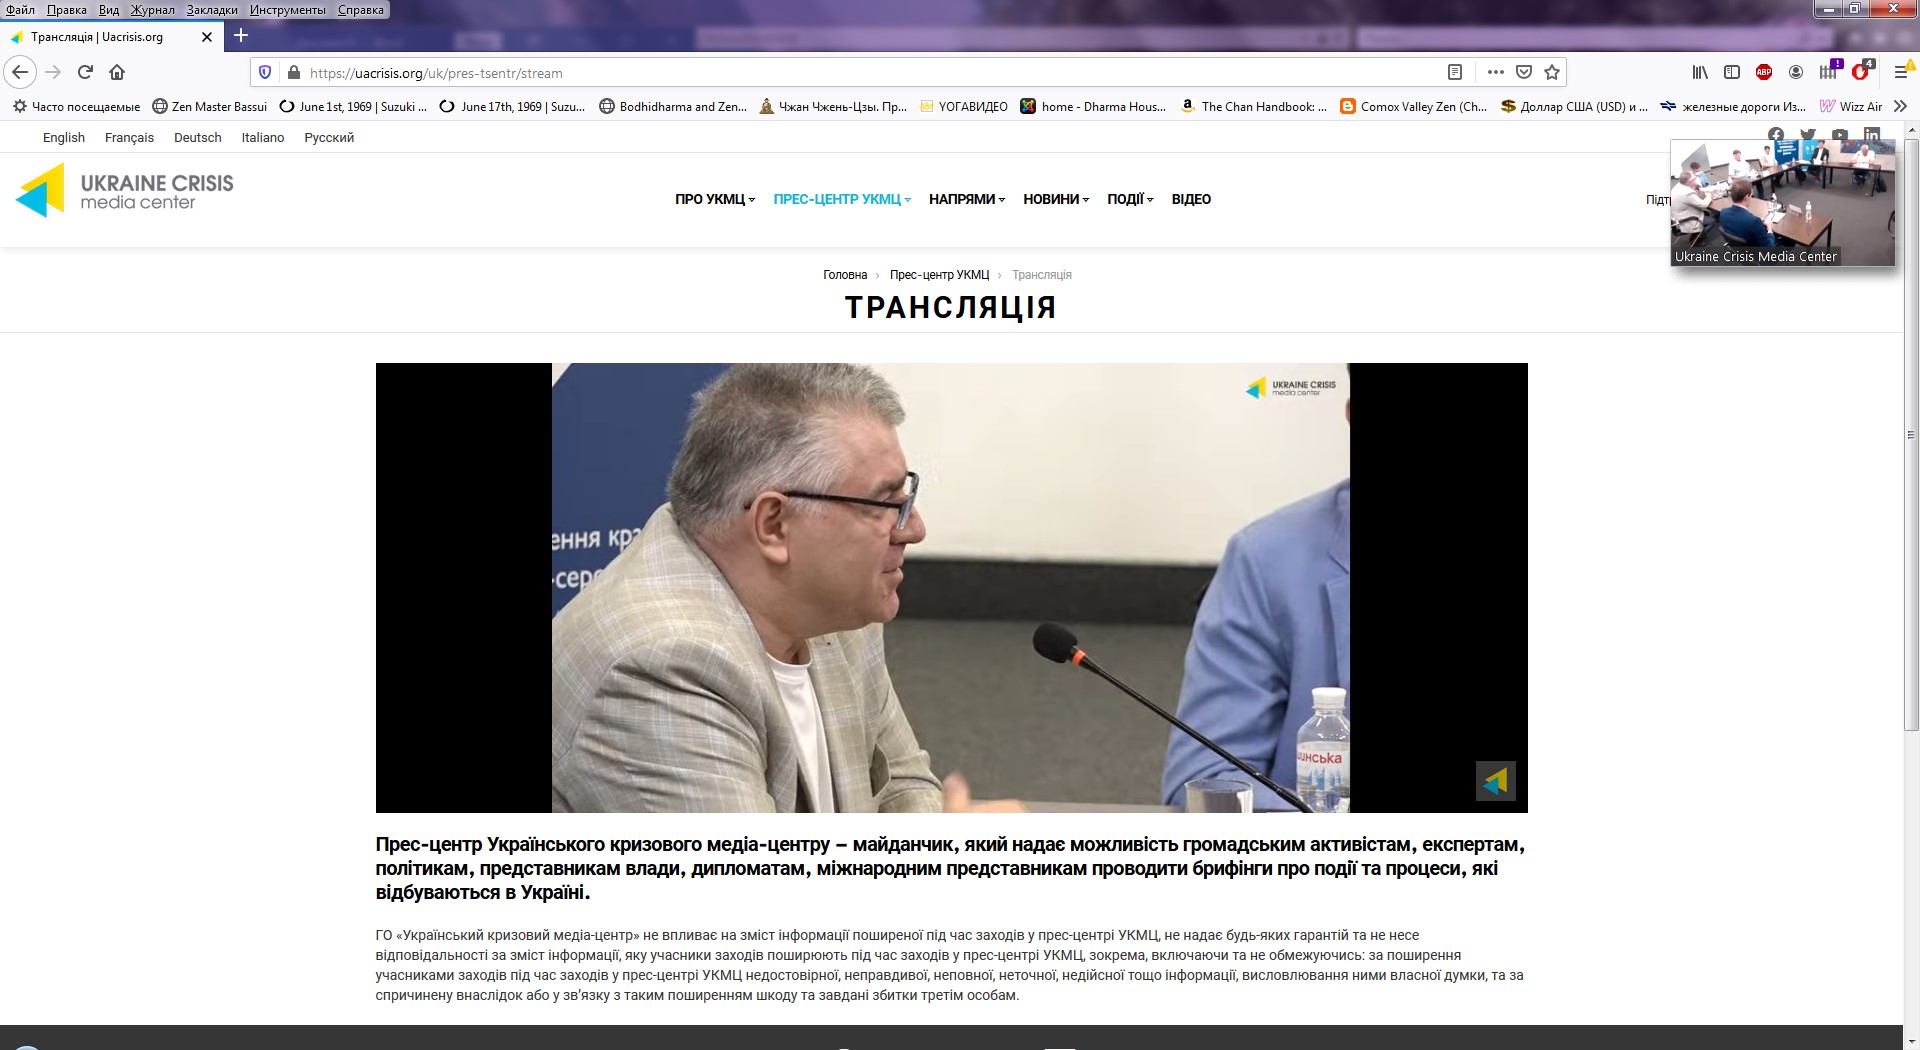The image size is (1920, 1050).
Task: Open the home - Dharma House bookmark
Action: pyautogui.click(x=1093, y=106)
